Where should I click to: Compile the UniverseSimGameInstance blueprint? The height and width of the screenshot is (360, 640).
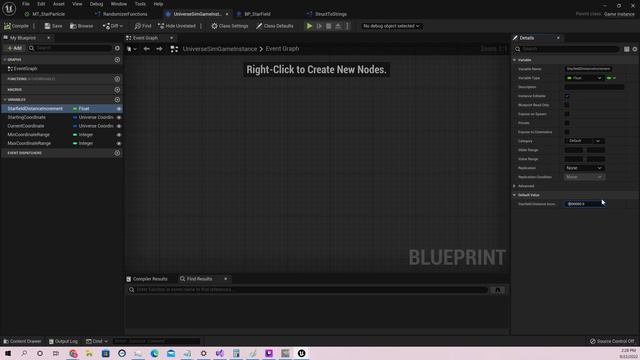[16, 26]
